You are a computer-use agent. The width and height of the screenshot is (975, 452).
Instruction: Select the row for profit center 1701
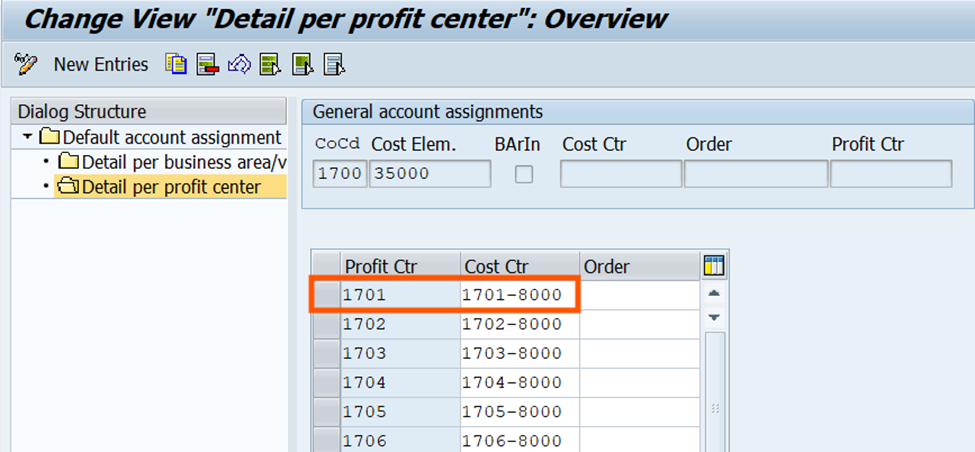point(326,296)
